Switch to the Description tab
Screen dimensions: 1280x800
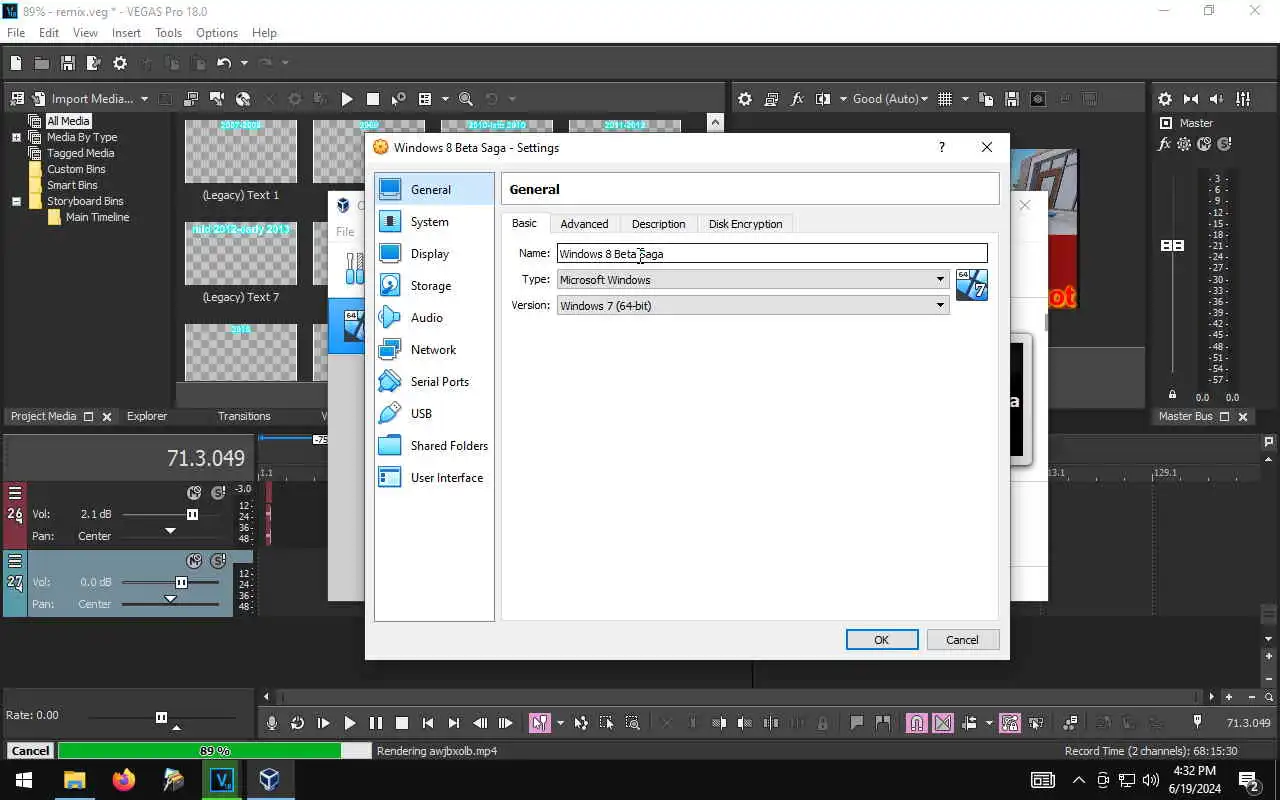(x=658, y=224)
